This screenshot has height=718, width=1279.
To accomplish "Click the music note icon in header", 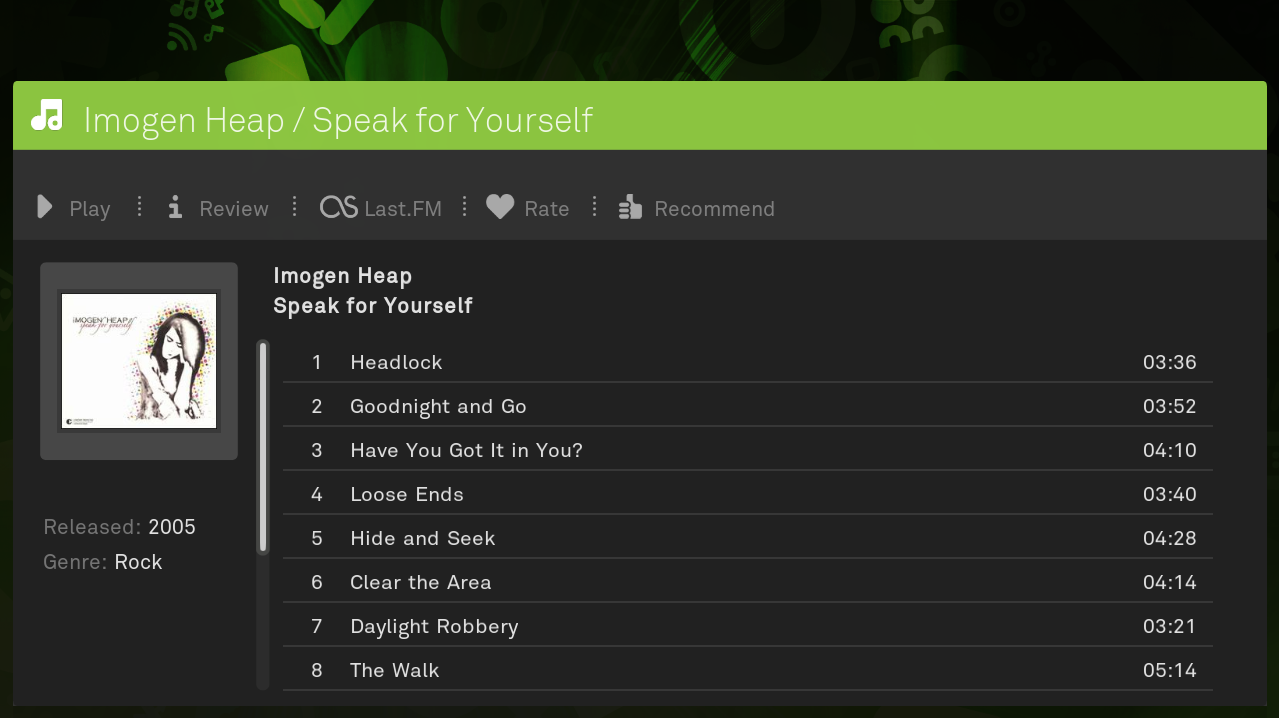I will (47, 116).
